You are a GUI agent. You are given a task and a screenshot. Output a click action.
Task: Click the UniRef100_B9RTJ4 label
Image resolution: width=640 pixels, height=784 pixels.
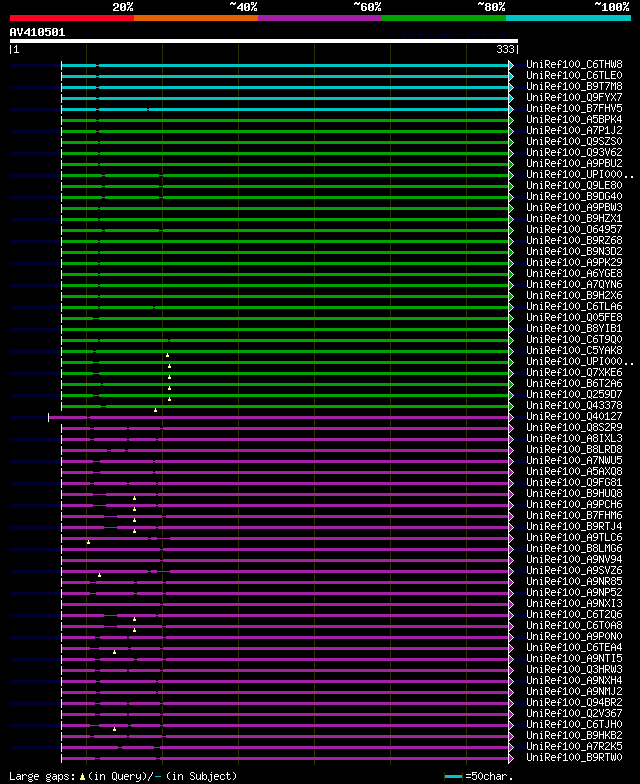pos(574,526)
